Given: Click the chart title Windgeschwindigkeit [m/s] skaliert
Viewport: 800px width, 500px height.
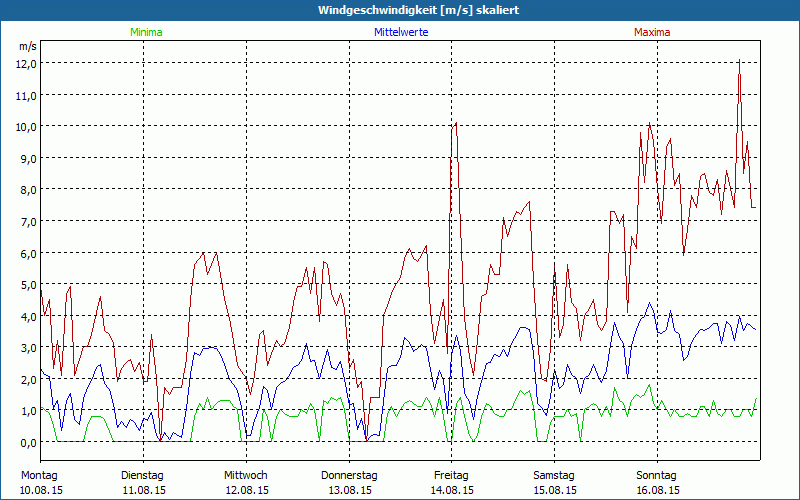Looking at the screenshot, I should [x=418, y=10].
